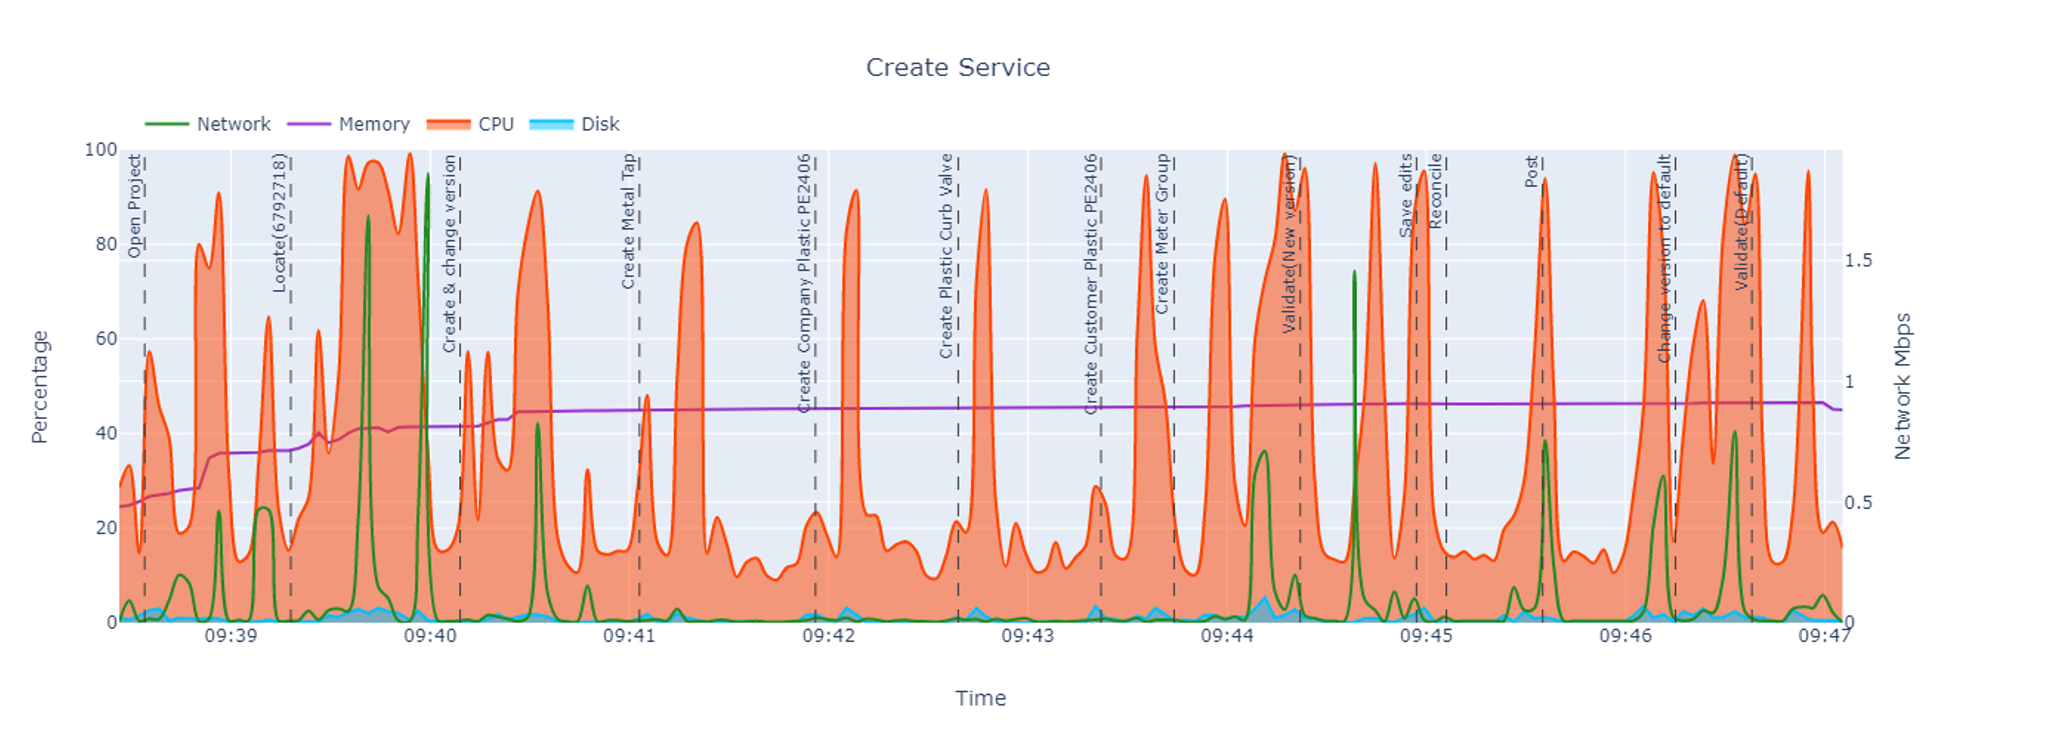This screenshot has height=742, width=2071.
Task: Click the 'Validate(New version)' marker label
Action: pos(1289,243)
